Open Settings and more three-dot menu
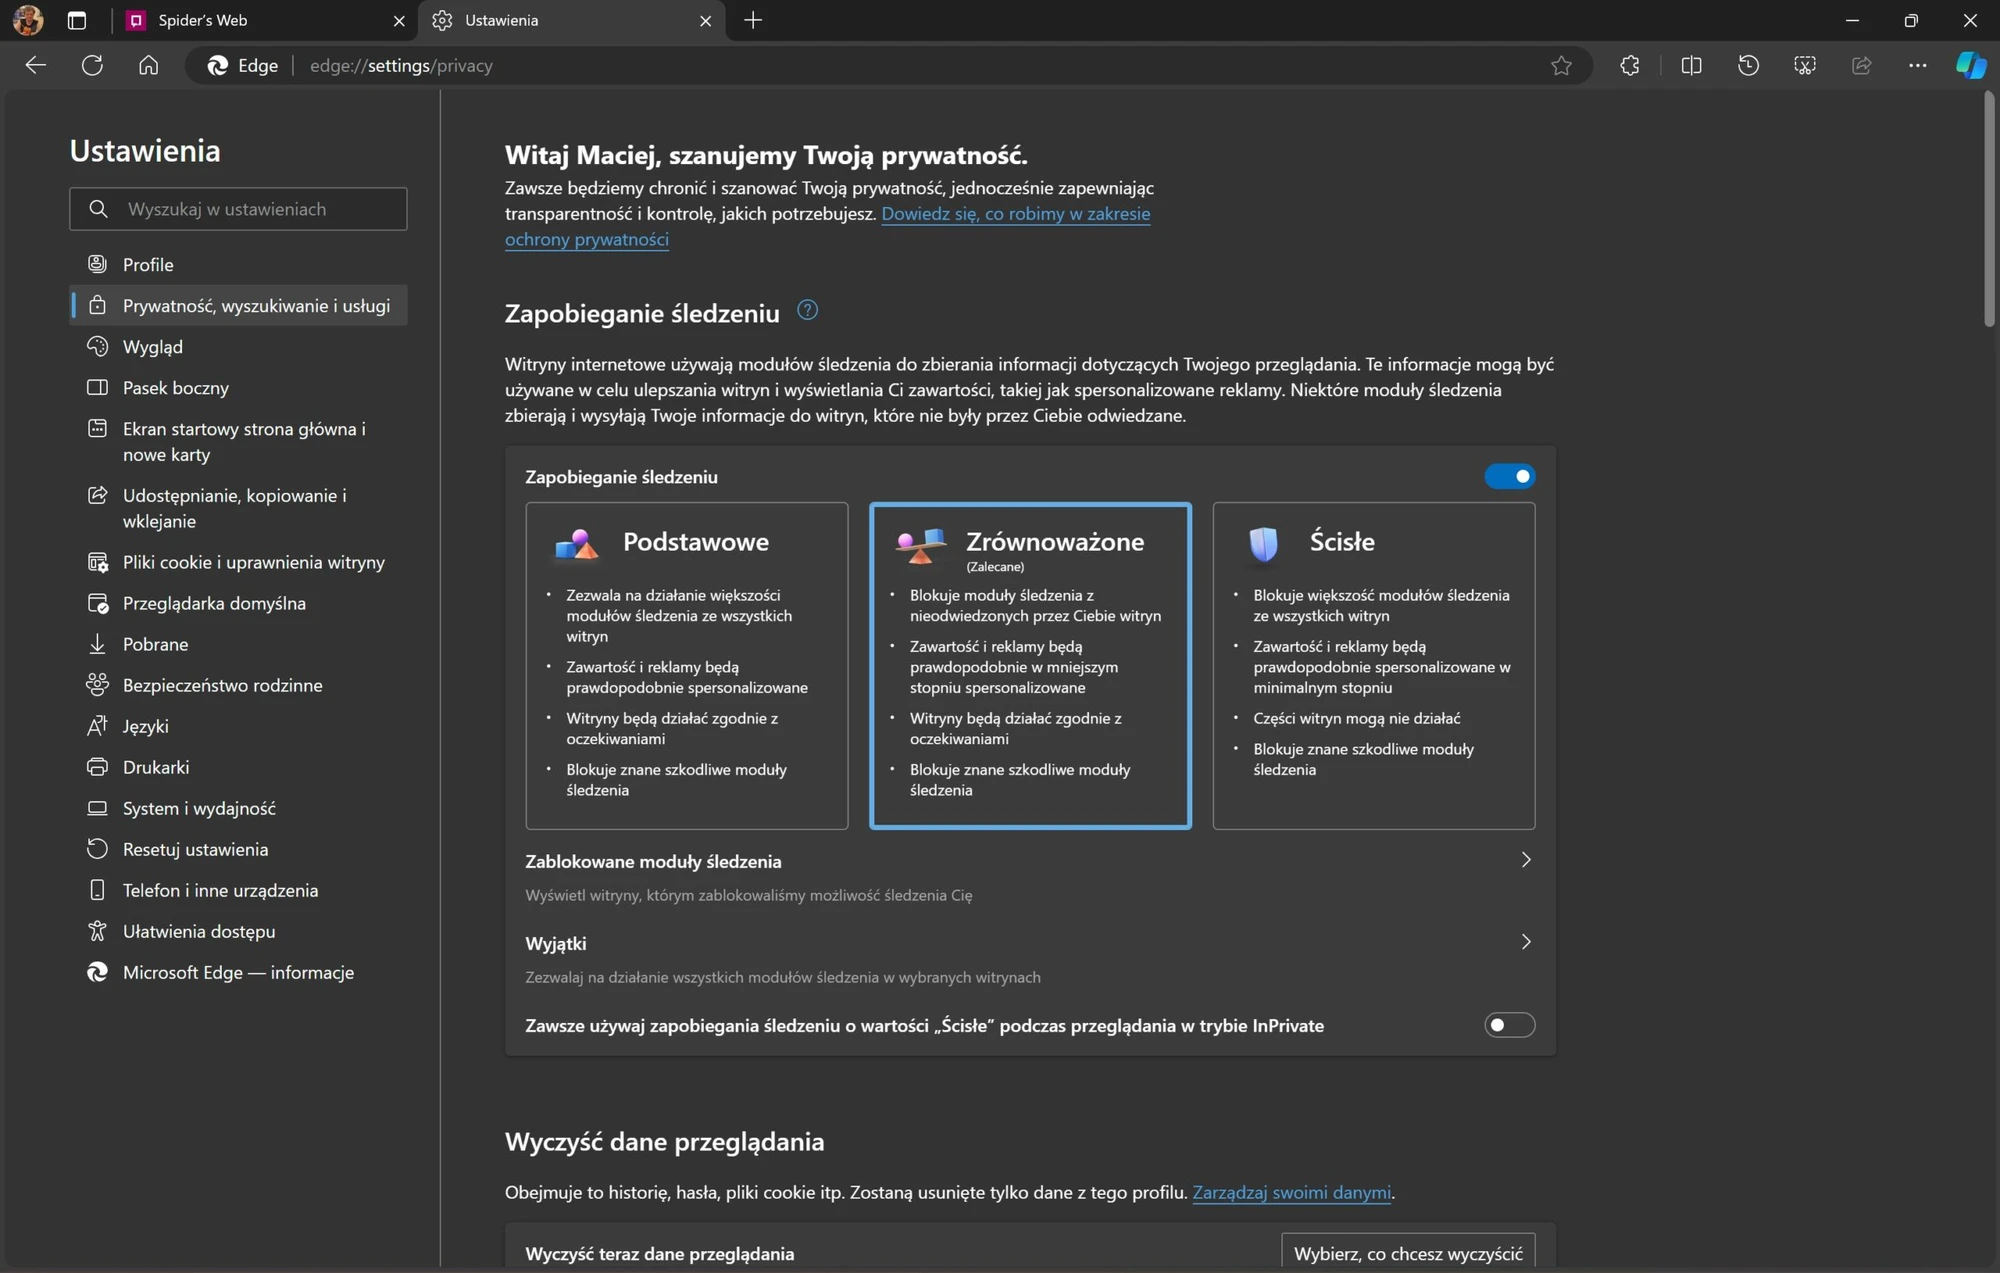2000x1273 pixels. pos(1917,65)
